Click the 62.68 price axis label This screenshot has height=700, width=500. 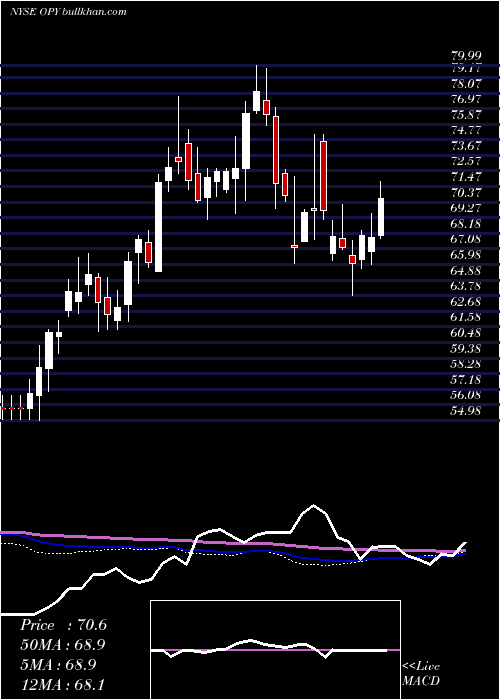click(466, 301)
